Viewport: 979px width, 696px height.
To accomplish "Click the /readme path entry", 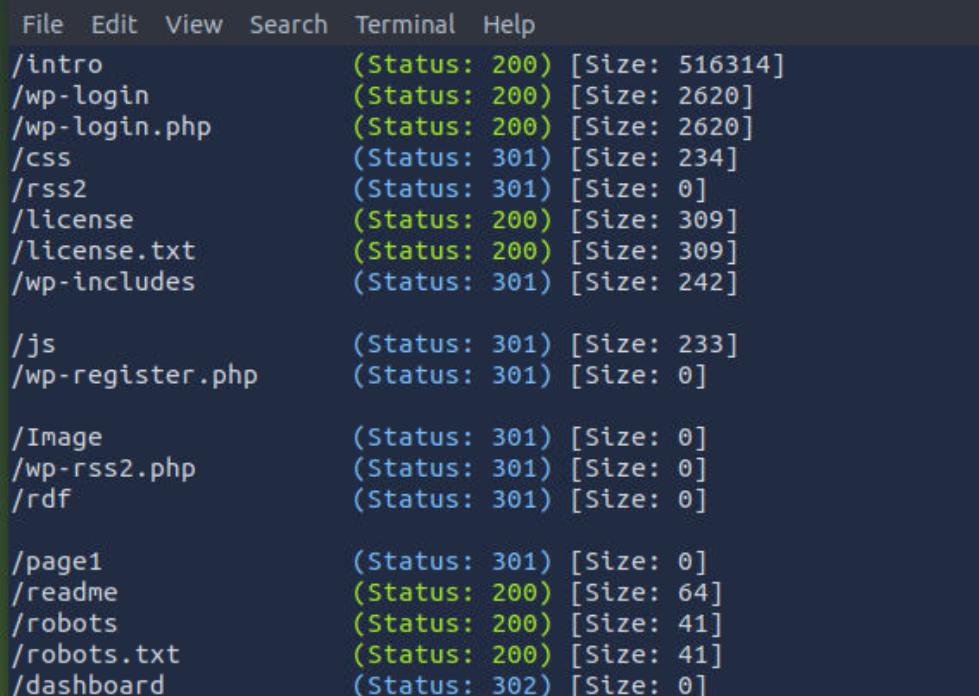I will coord(64,593).
